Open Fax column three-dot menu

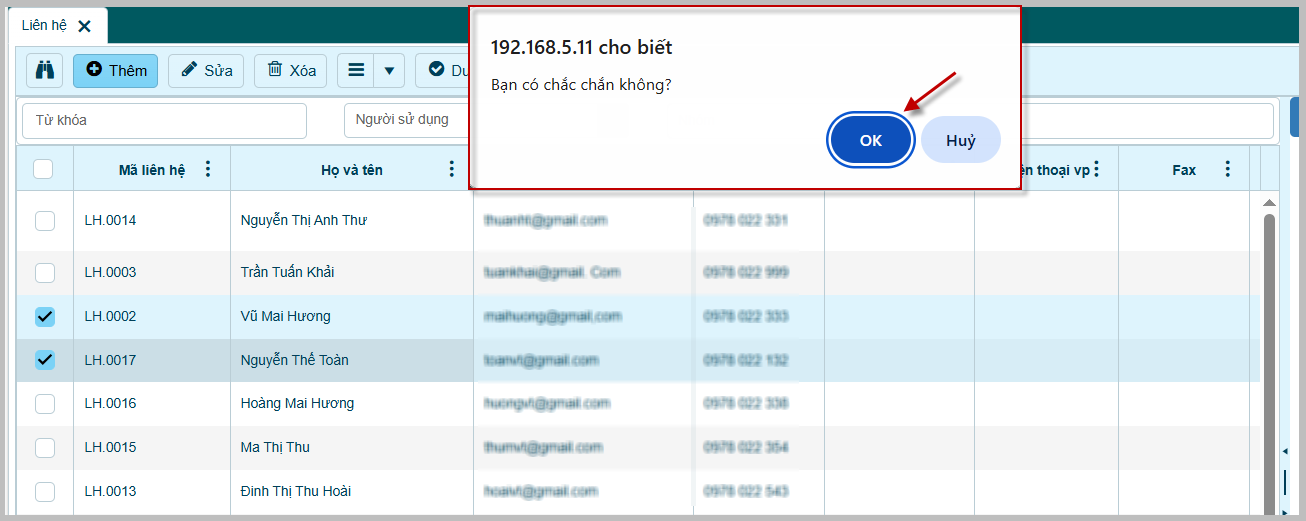(1228, 169)
